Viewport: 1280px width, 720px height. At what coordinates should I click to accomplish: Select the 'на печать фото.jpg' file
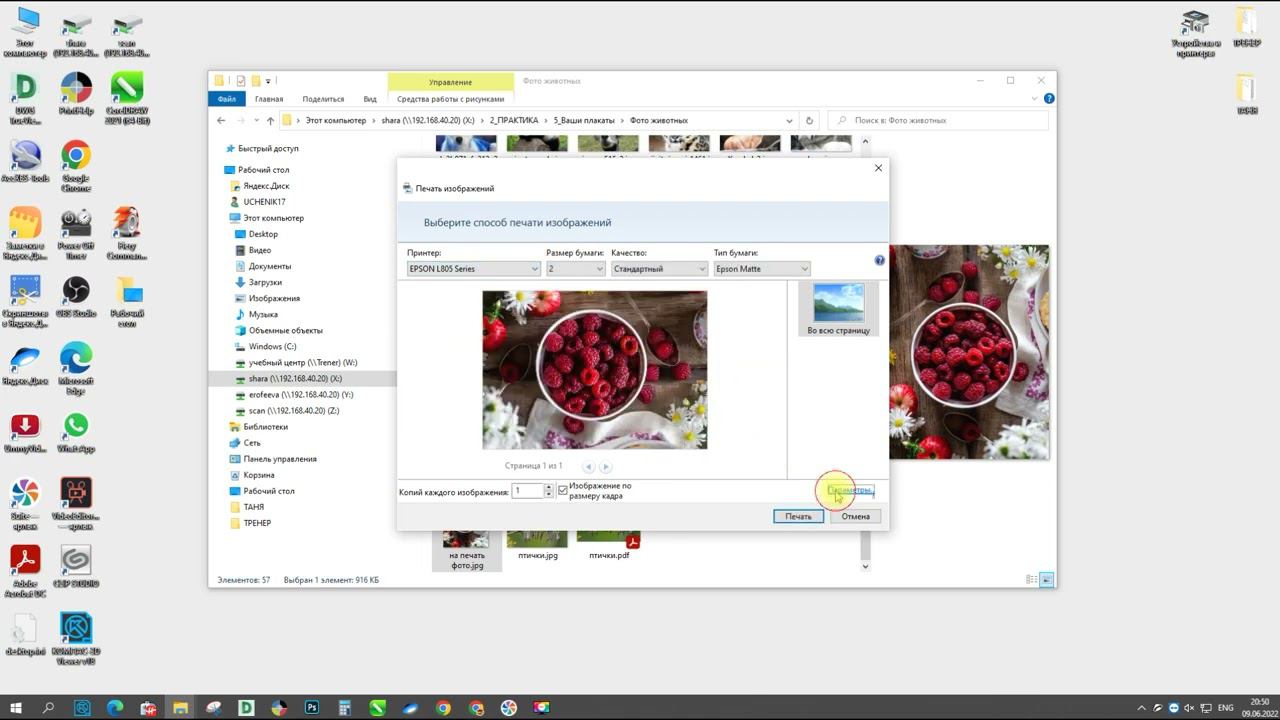point(467,551)
